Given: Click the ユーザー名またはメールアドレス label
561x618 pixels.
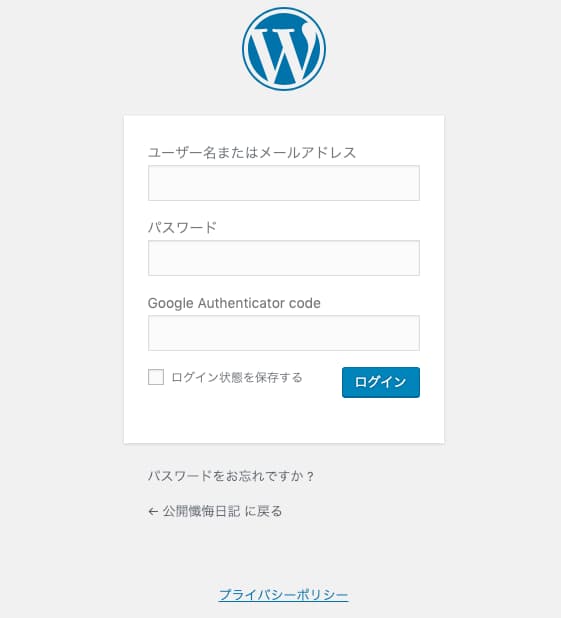Looking at the screenshot, I should pos(252,153).
